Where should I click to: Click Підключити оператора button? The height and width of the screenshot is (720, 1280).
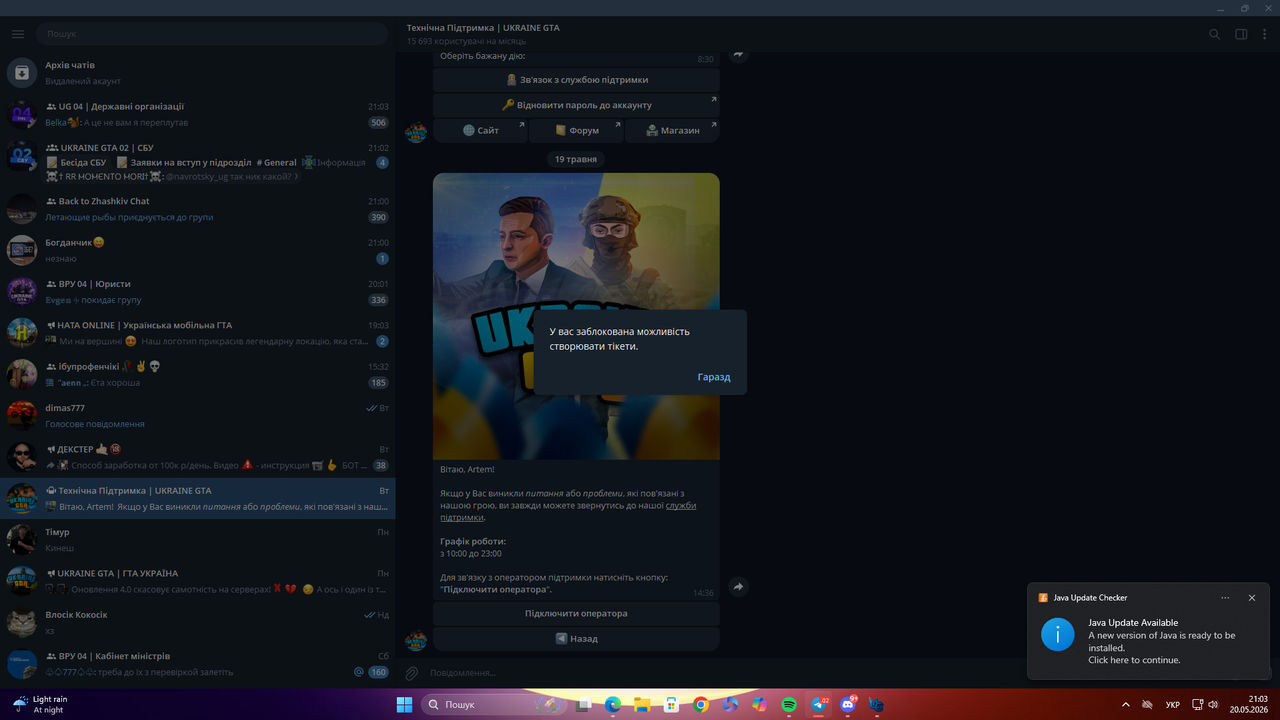click(576, 613)
